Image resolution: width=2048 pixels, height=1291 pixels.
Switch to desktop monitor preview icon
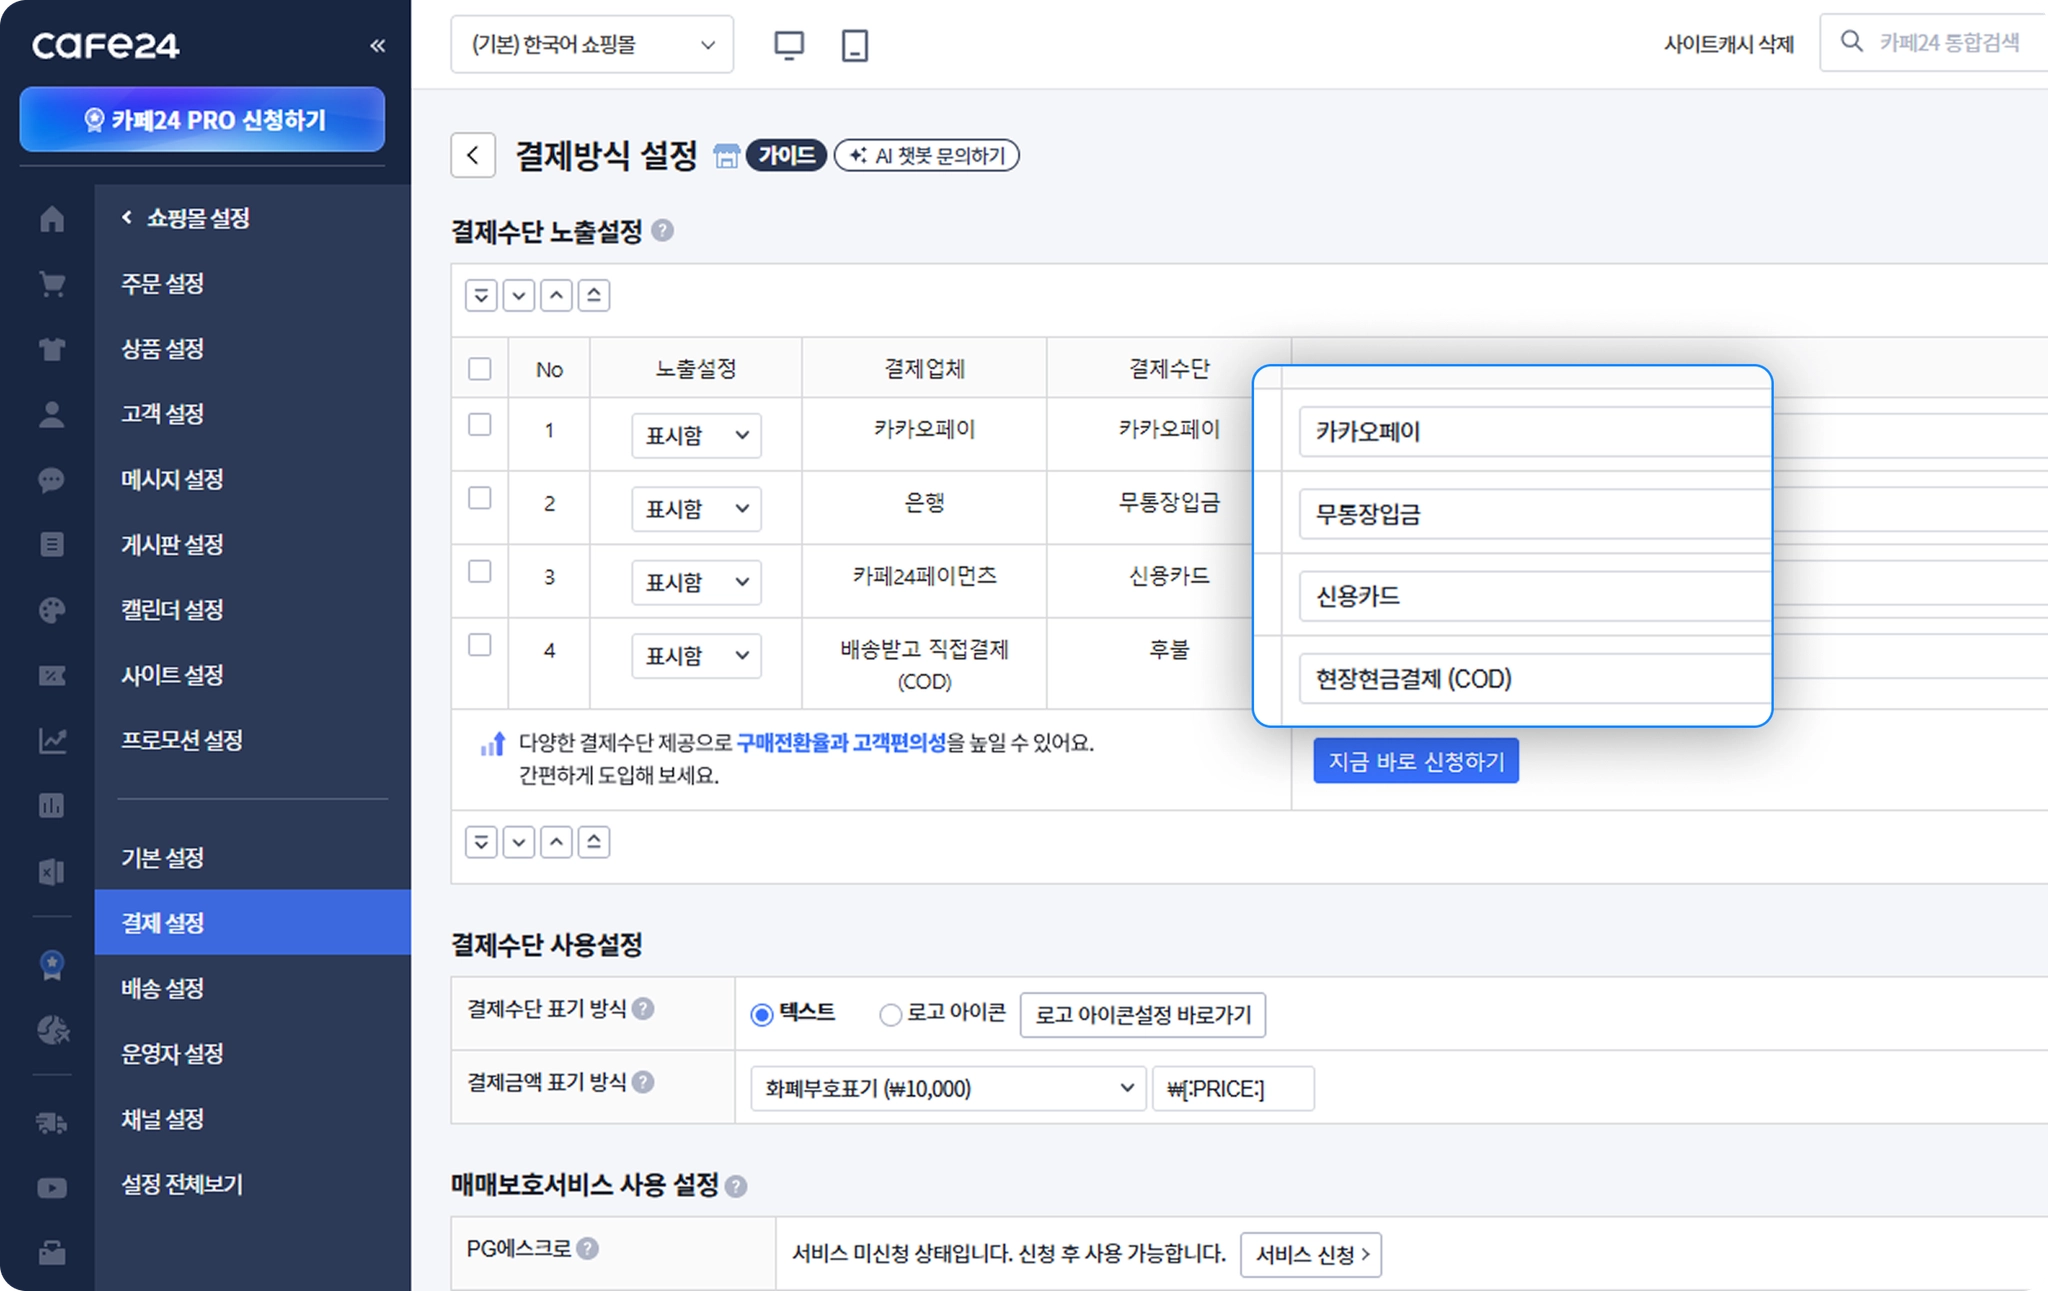point(789,45)
